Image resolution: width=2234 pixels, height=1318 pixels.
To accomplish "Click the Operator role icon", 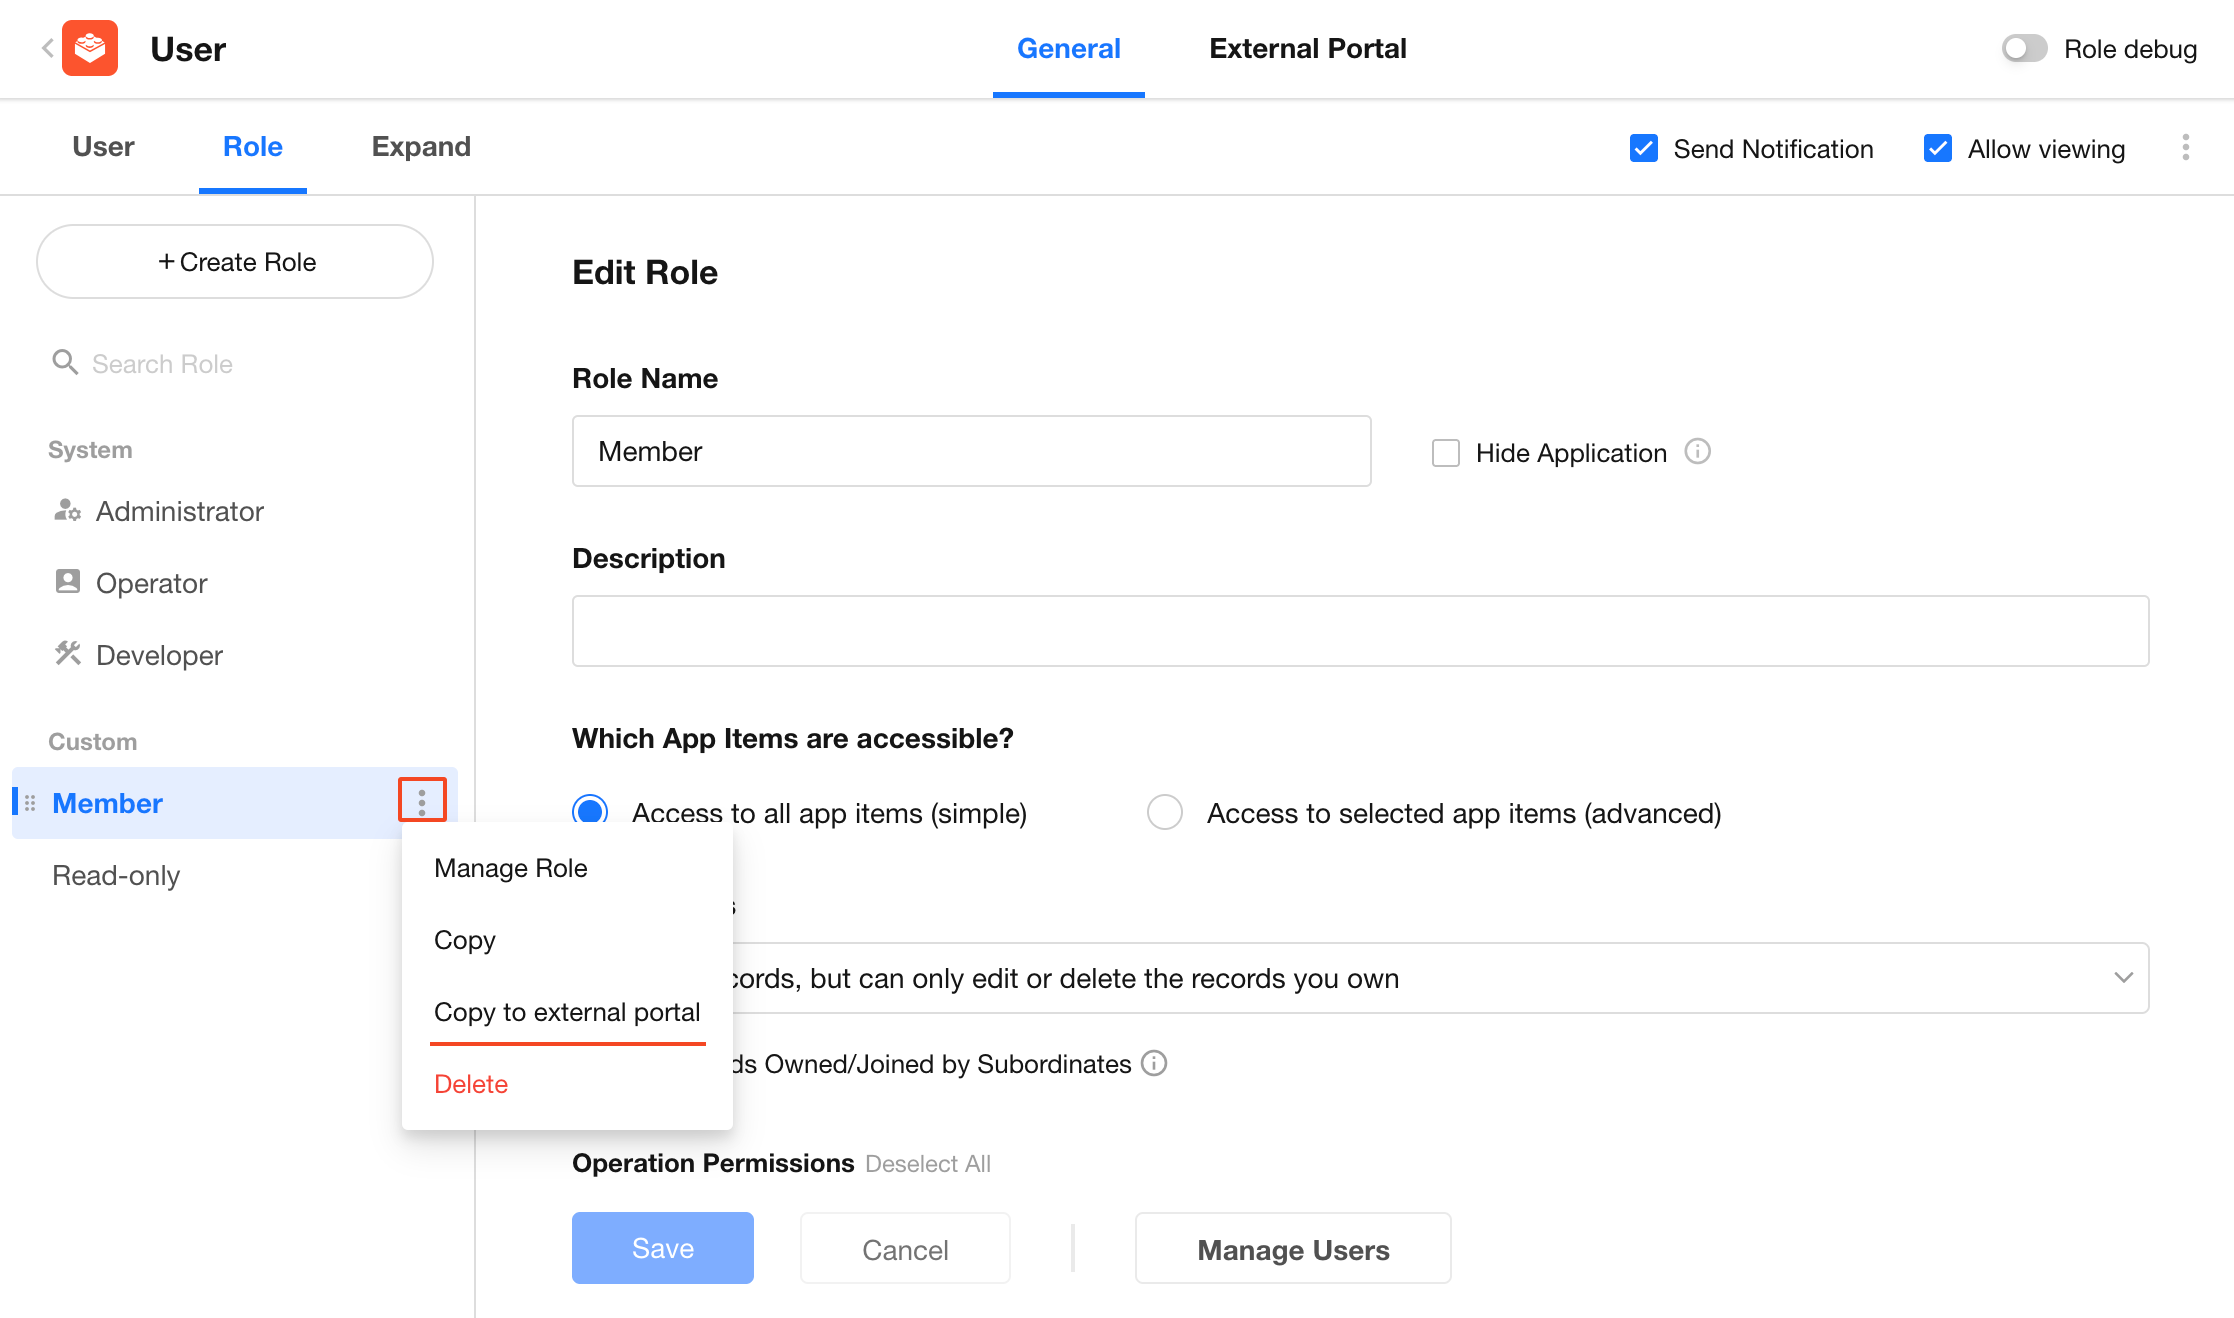I will (x=67, y=582).
